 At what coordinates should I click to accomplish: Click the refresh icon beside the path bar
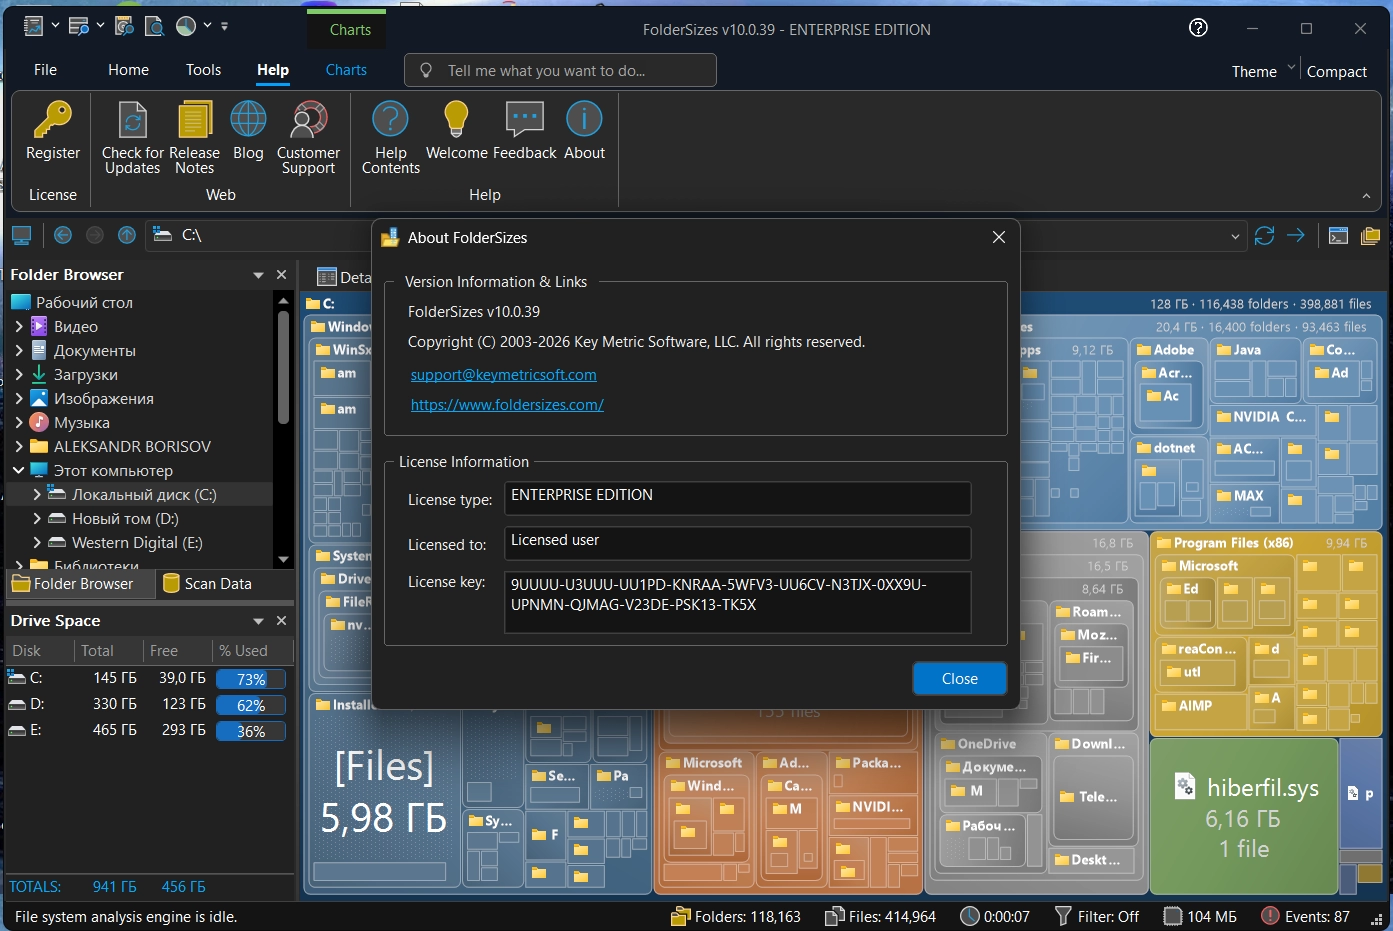coord(1264,235)
